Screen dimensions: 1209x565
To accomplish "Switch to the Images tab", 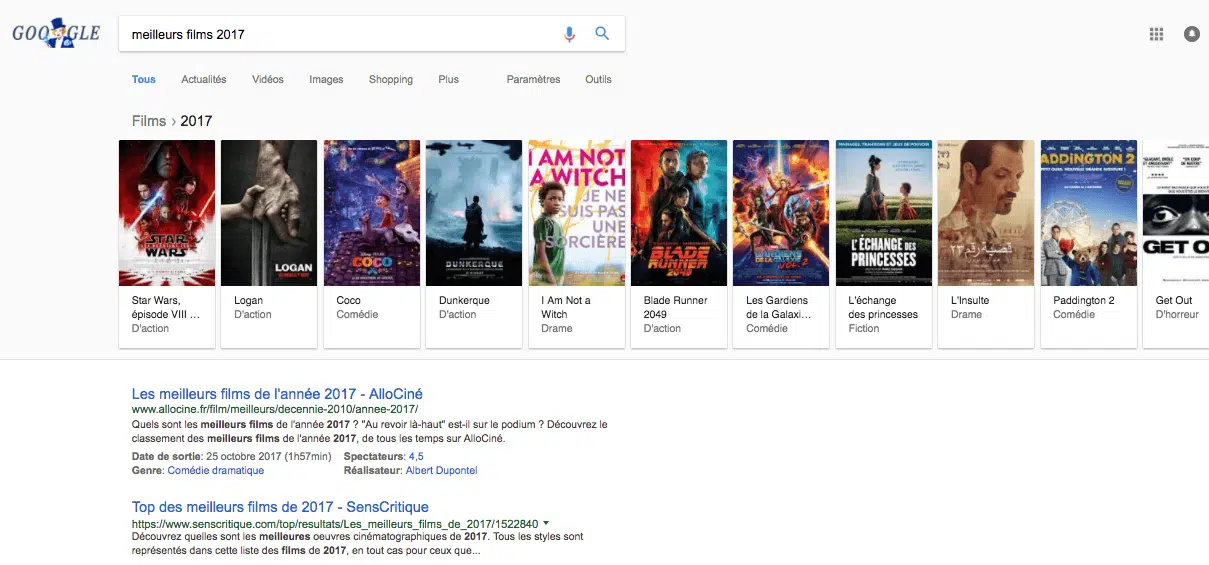I will (326, 80).
